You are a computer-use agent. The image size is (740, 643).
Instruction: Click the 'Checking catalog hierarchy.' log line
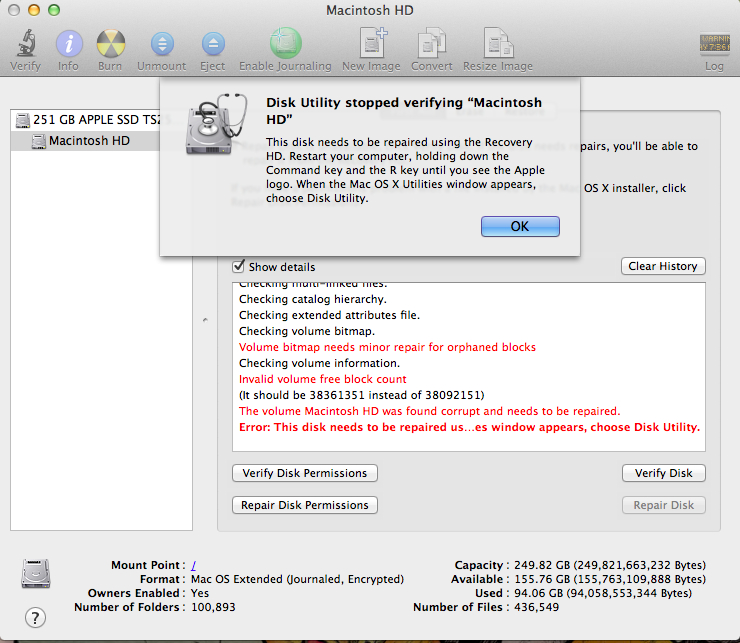[312, 299]
